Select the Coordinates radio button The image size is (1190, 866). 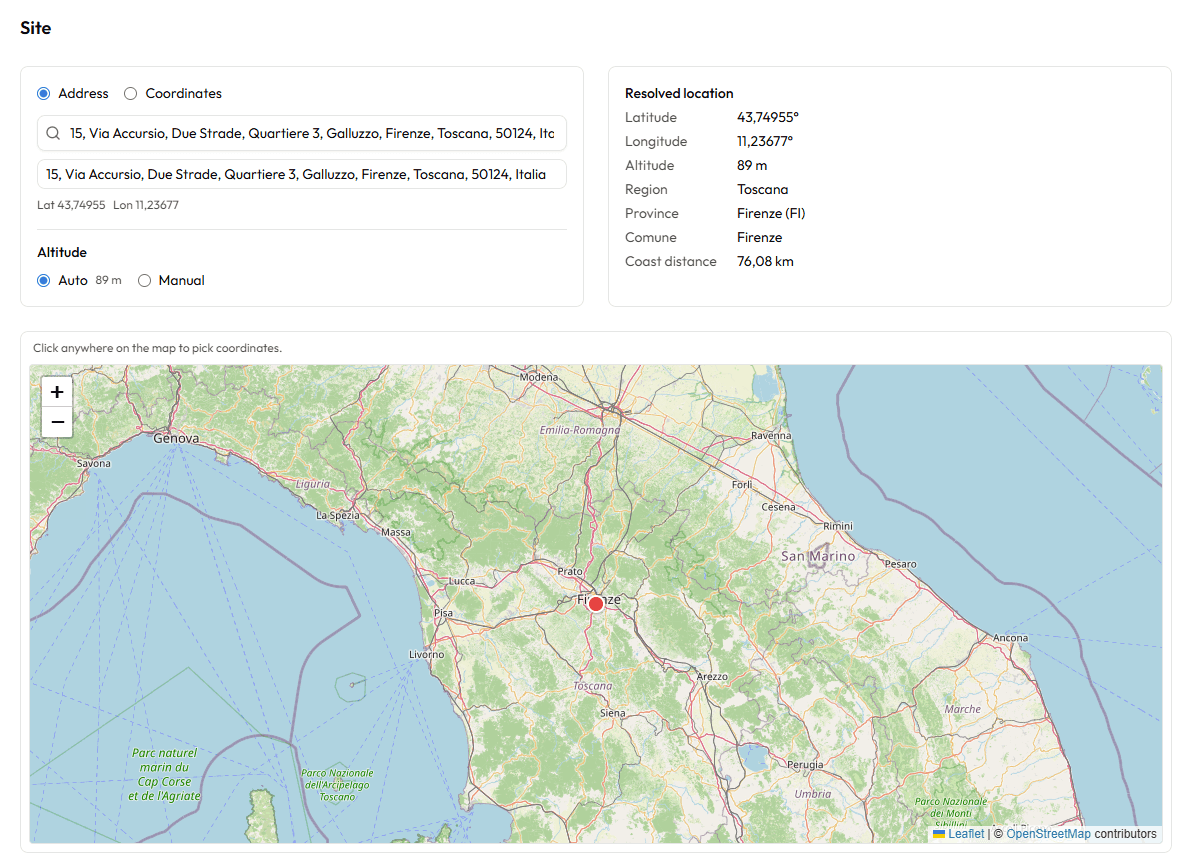[x=131, y=93]
